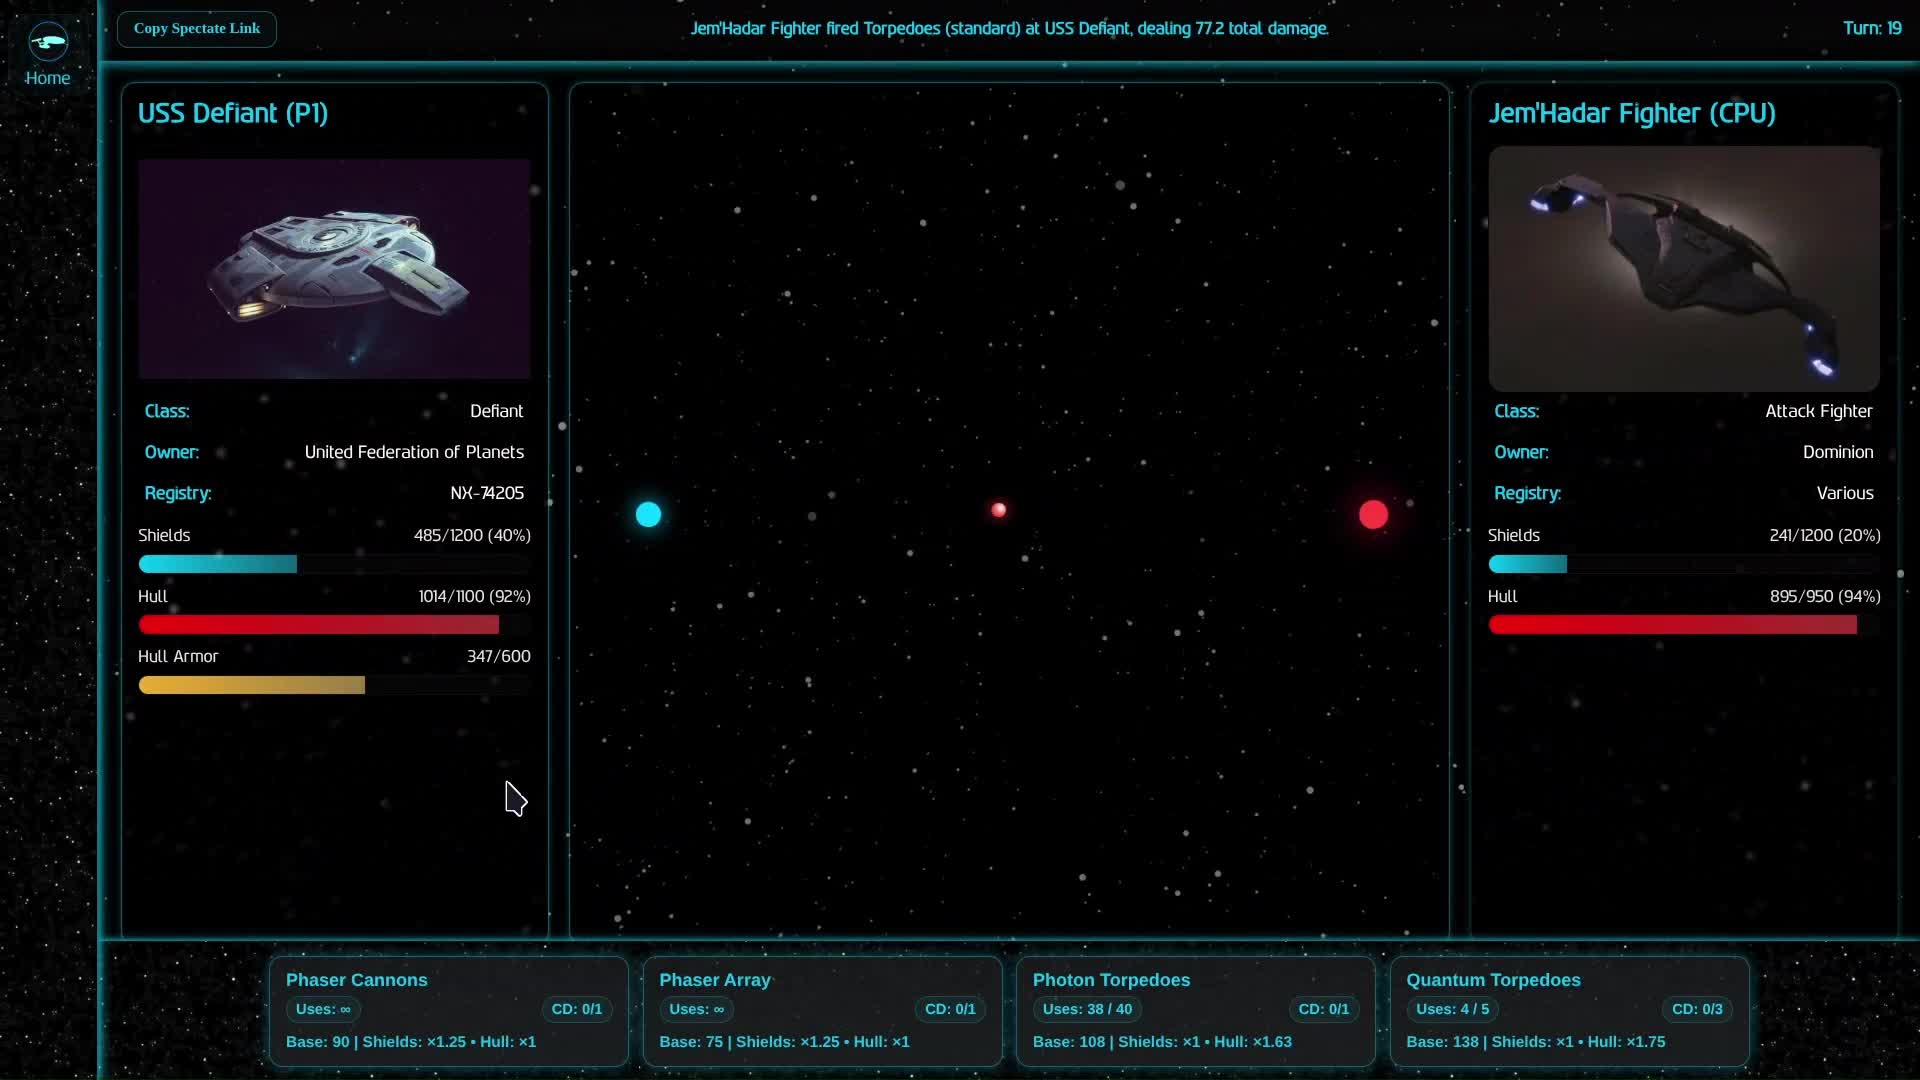Launch Photon Torpedoes from the weapon bar

coord(1196,1011)
